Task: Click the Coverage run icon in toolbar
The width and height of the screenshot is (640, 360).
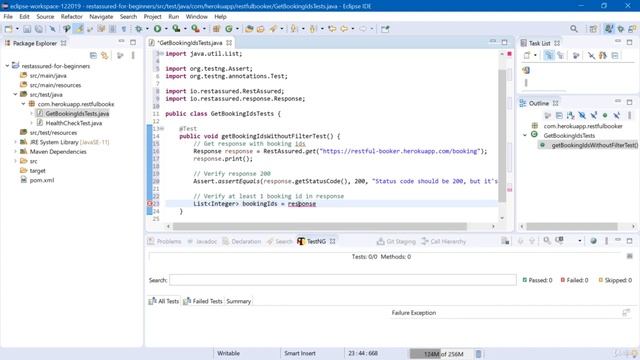Action: pyautogui.click(x=176, y=29)
